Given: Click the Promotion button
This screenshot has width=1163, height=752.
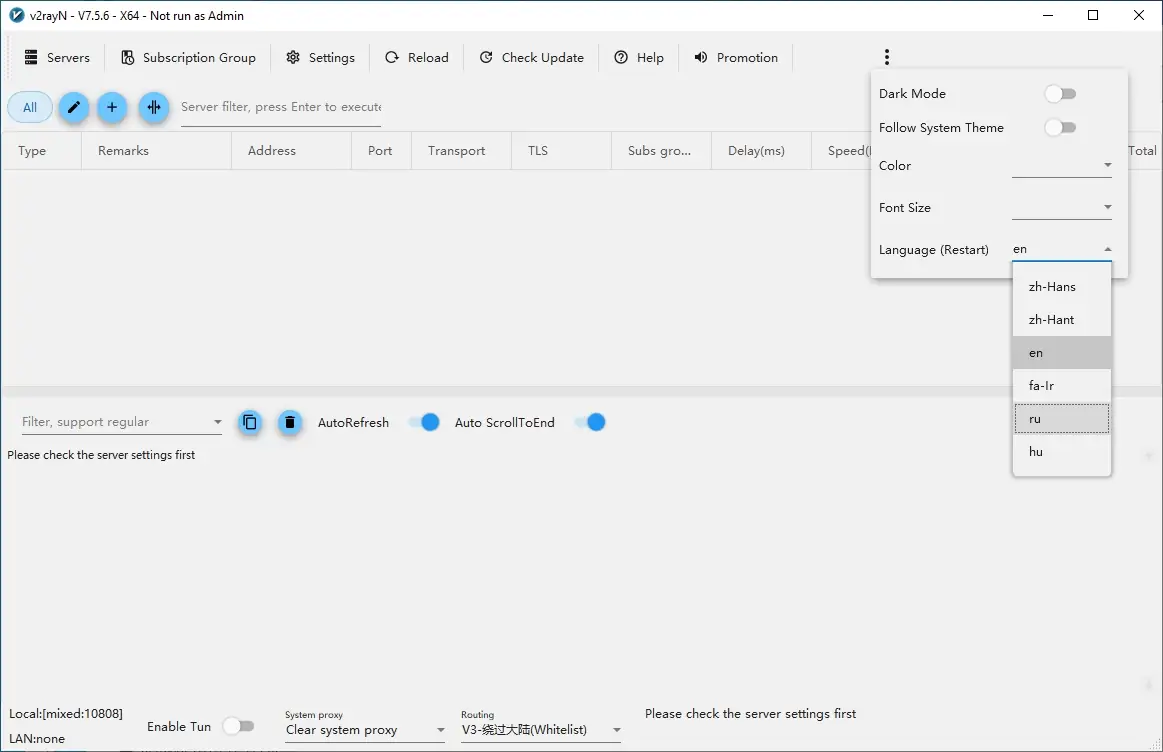Looking at the screenshot, I should coord(736,57).
